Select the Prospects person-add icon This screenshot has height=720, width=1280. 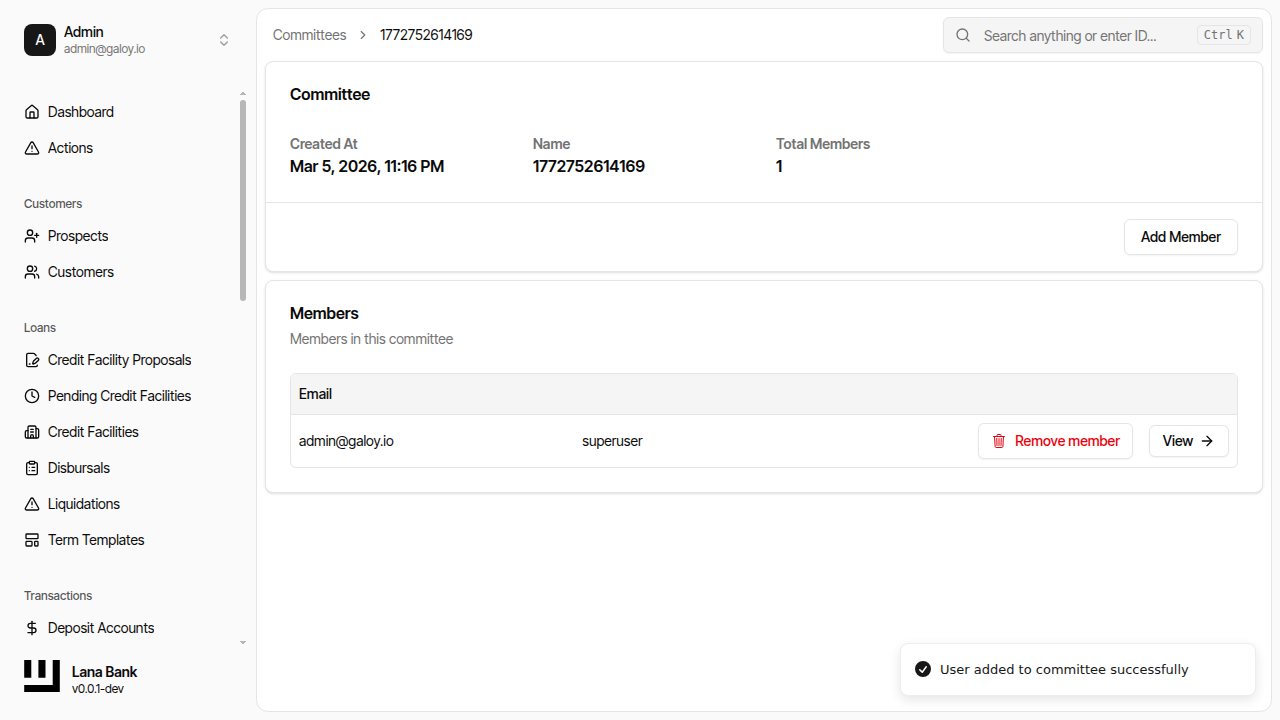click(31, 235)
